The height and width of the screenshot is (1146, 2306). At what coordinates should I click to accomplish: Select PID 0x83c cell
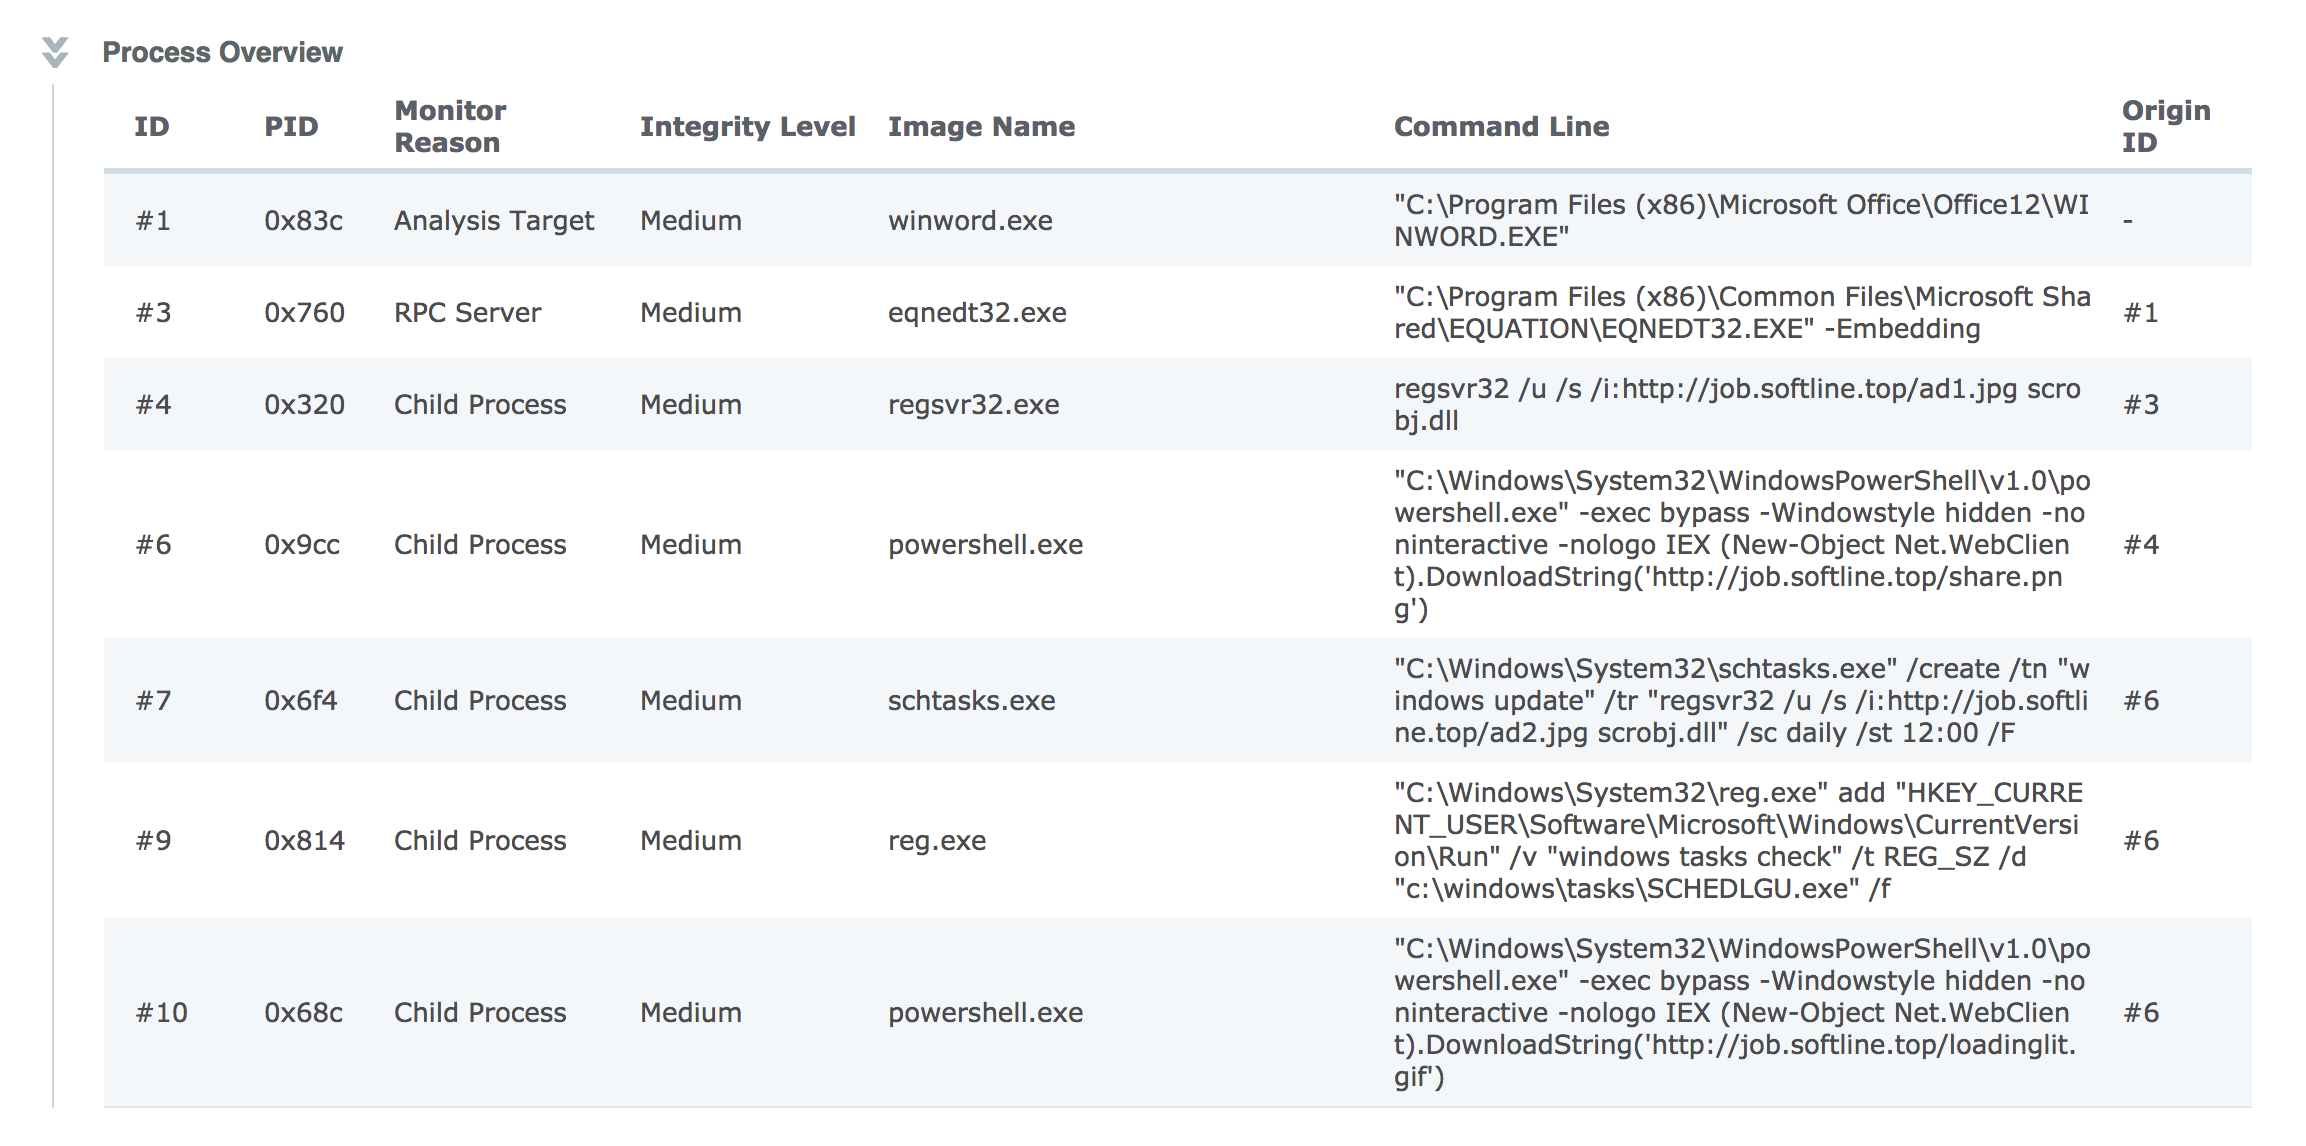[303, 220]
